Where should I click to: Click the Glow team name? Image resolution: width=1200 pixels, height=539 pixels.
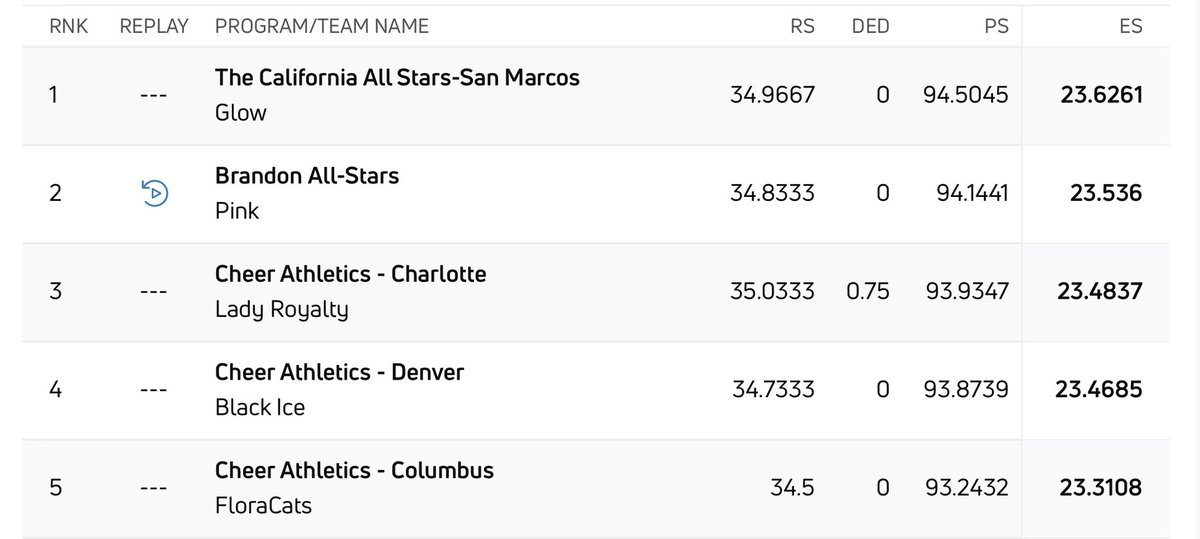[x=241, y=112]
